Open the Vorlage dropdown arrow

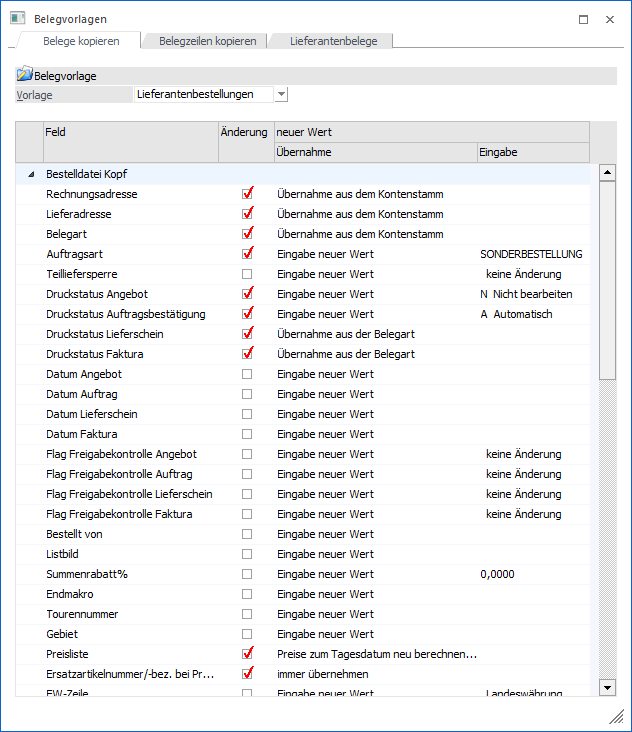click(x=281, y=94)
